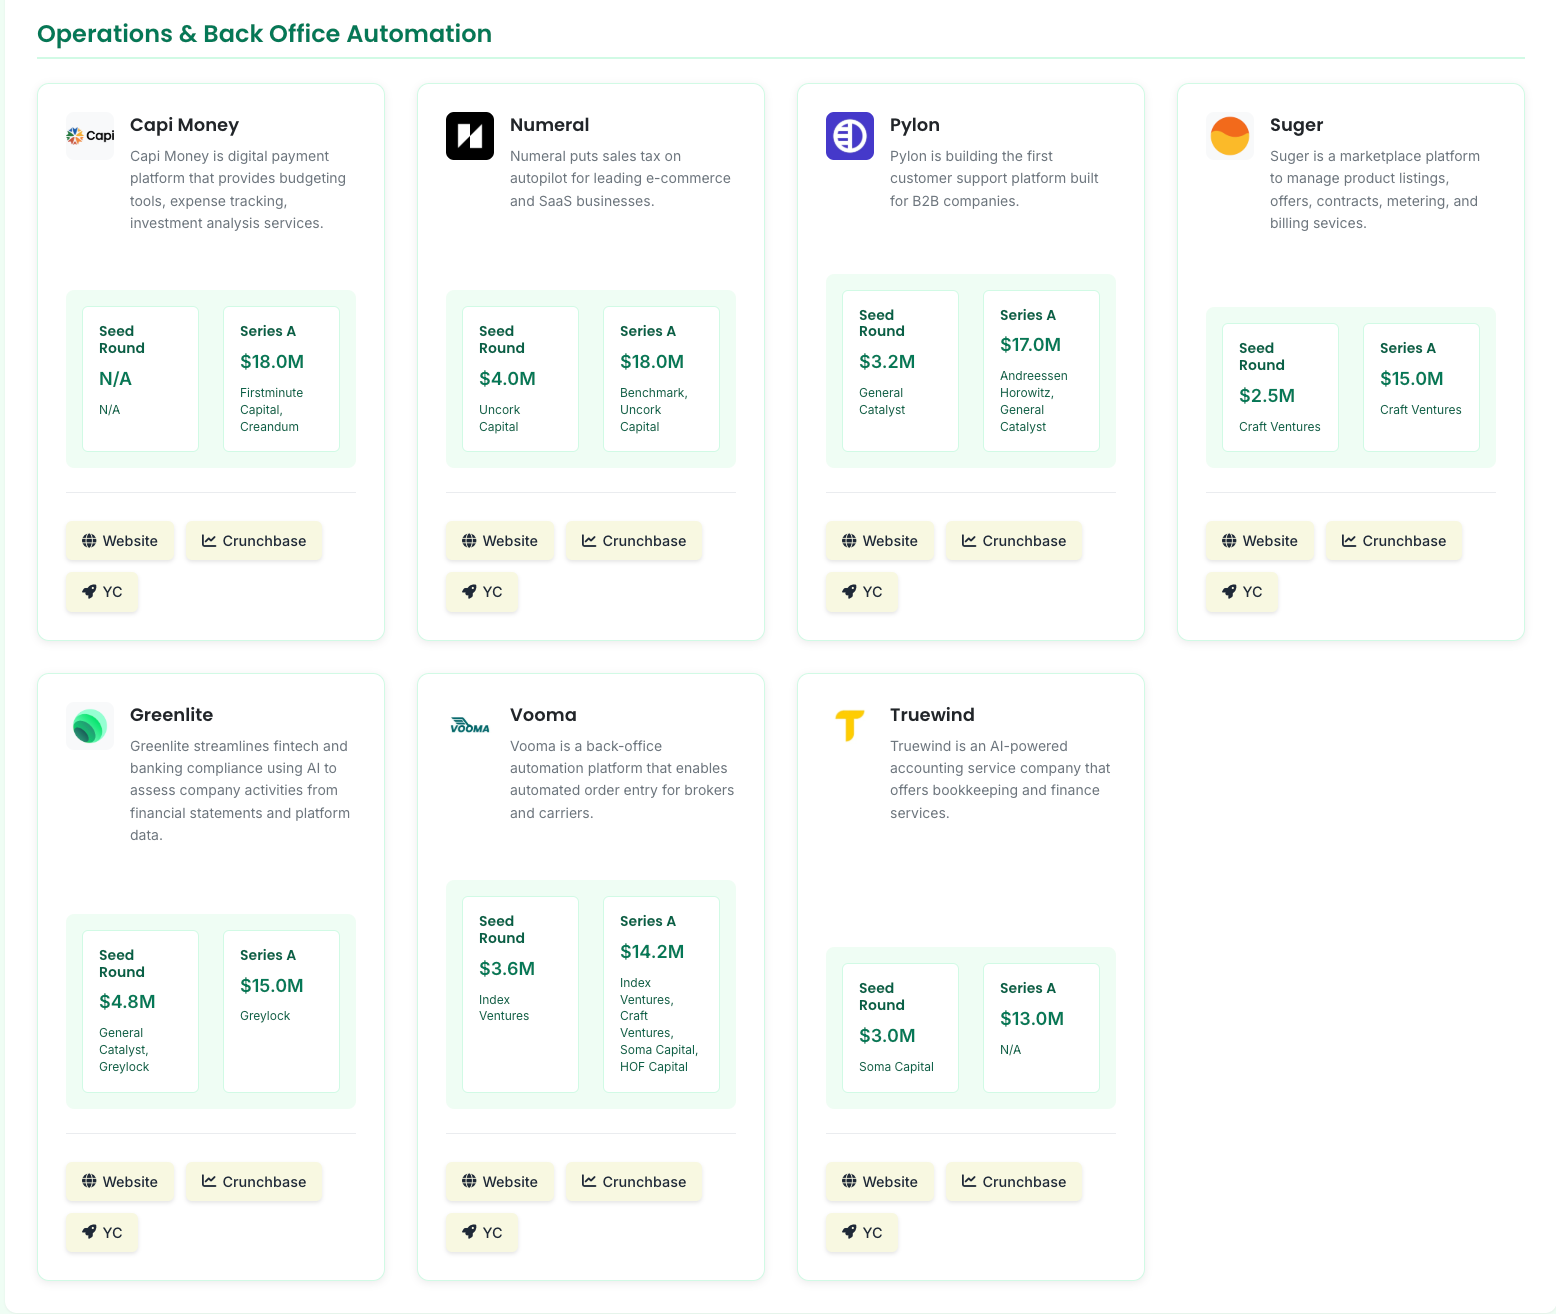Open Truewind's Crunchbase page
Image resolution: width=1556 pixels, height=1314 pixels.
pyautogui.click(x=1014, y=1182)
